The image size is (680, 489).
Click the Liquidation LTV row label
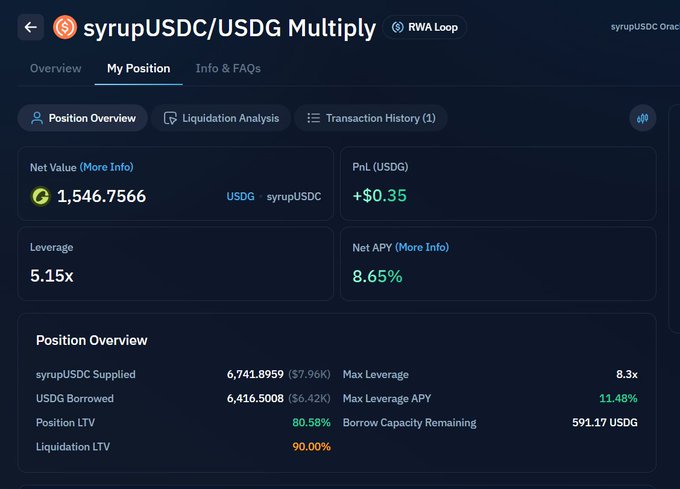point(73,447)
